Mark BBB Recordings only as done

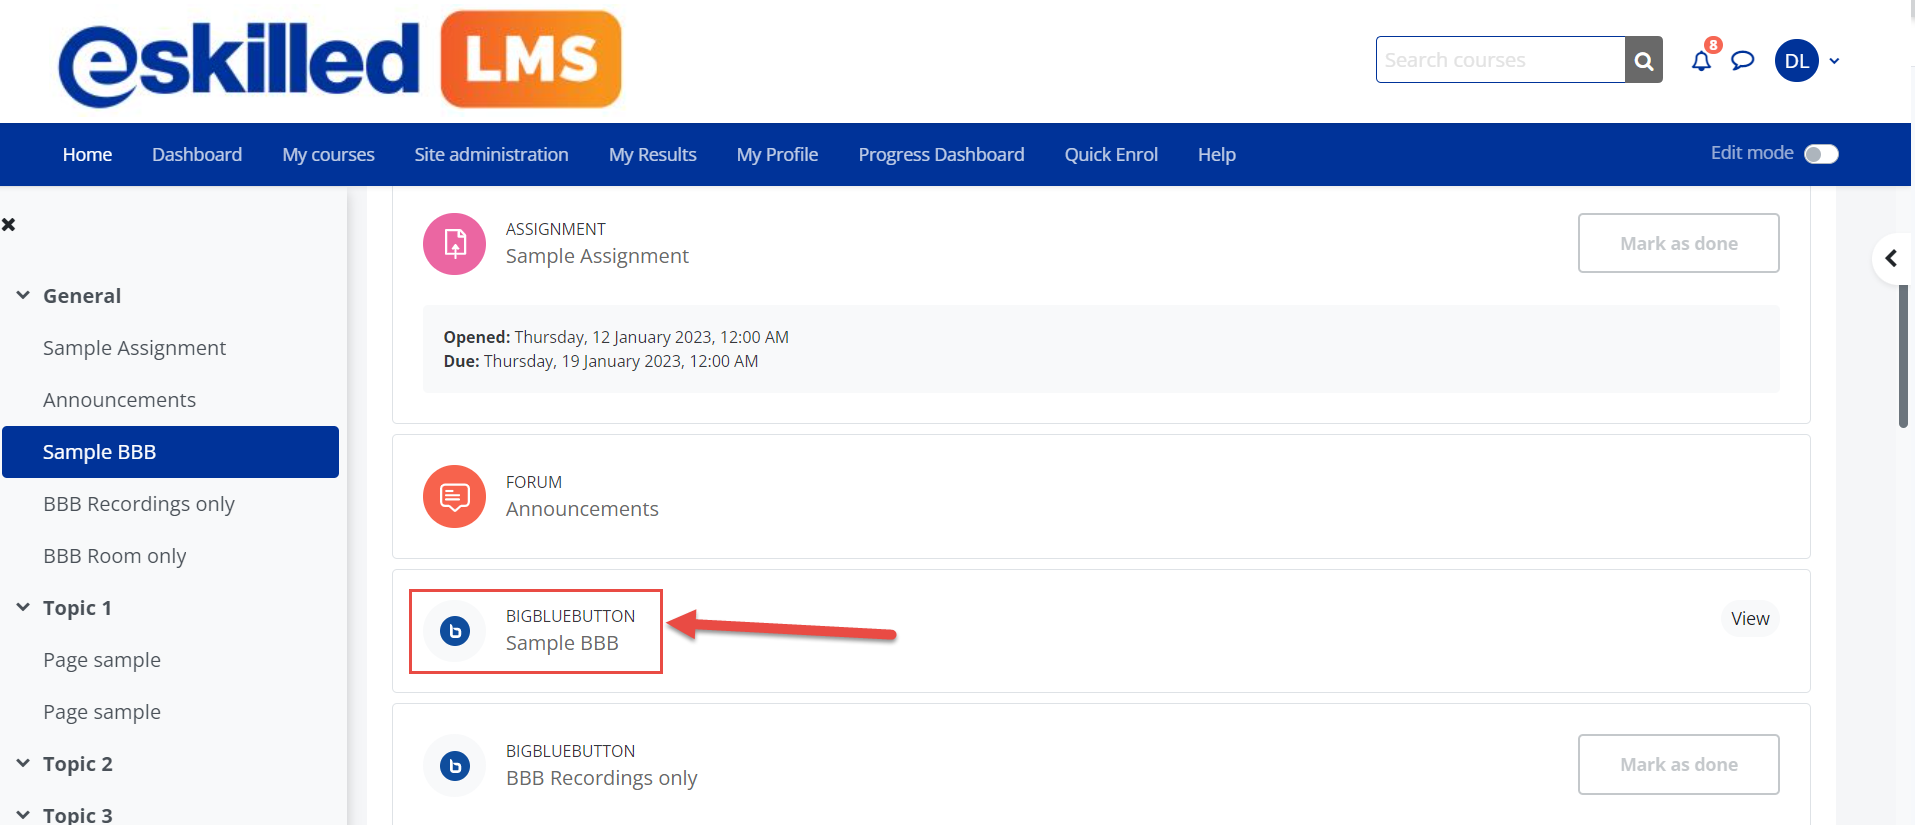pyautogui.click(x=1679, y=765)
